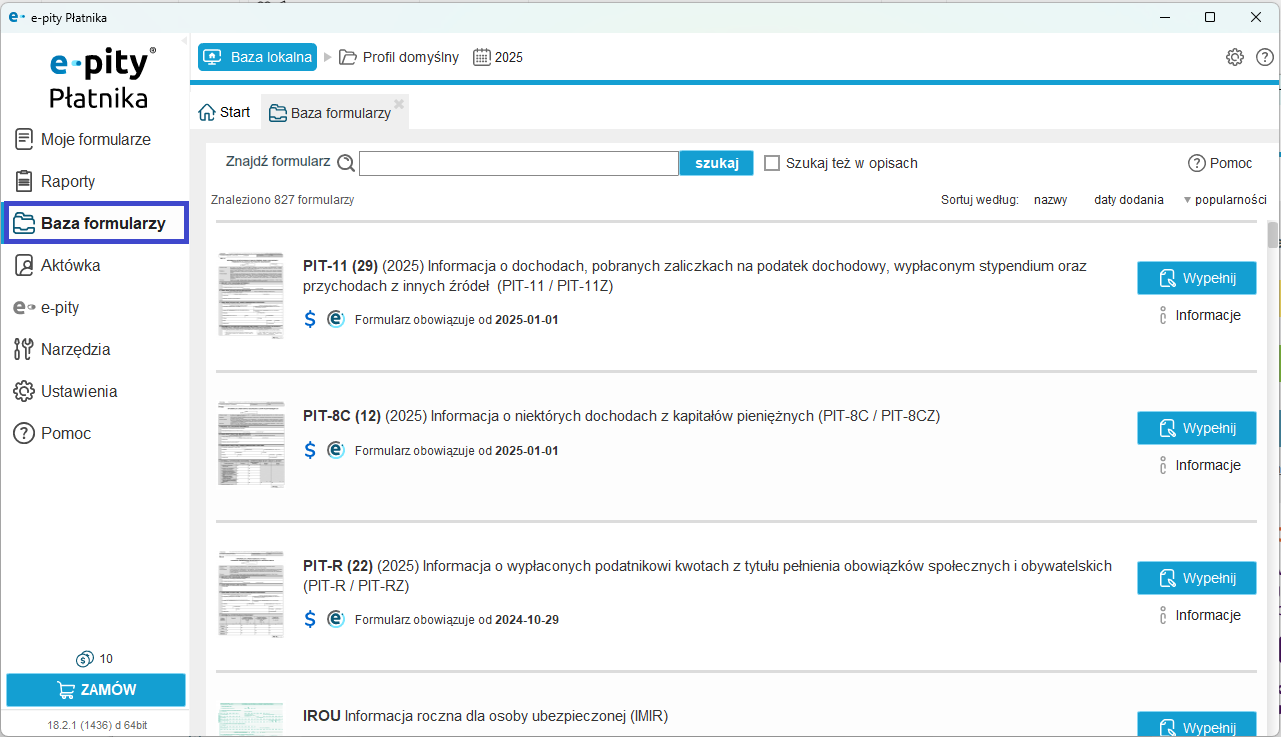Click the coins icon showing 10 credits

(x=85, y=659)
